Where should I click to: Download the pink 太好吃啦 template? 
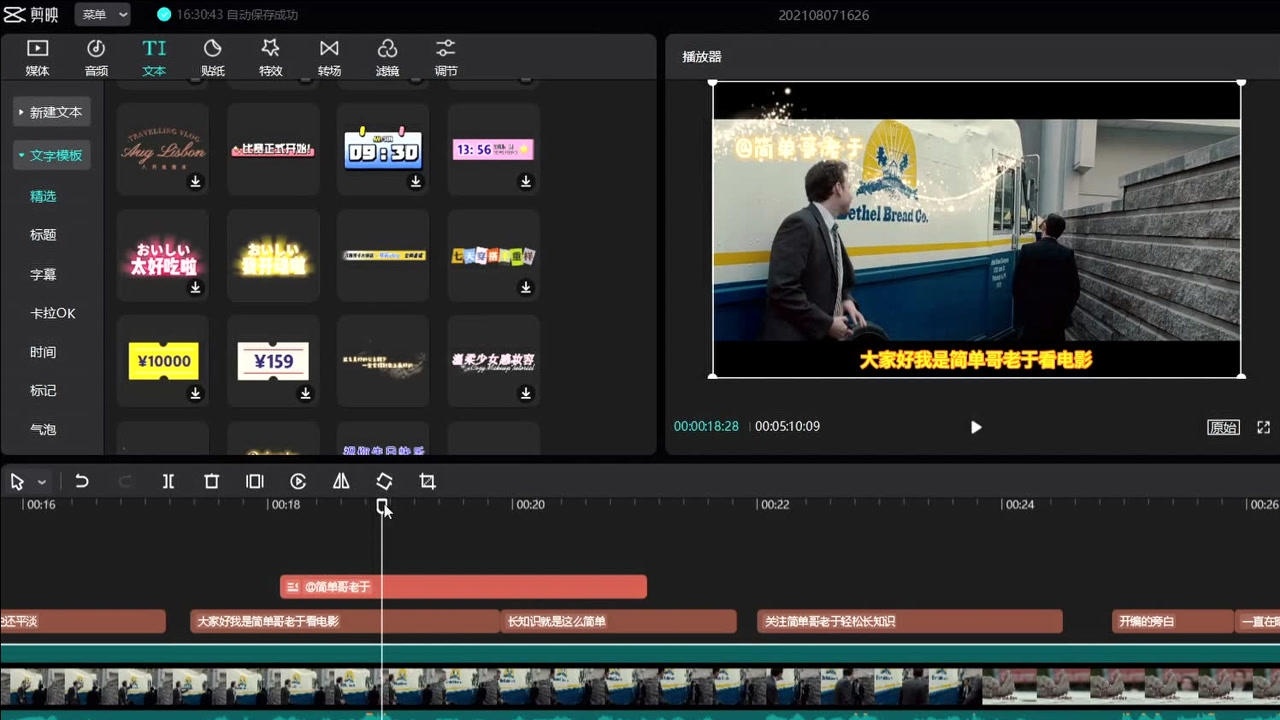coord(196,287)
